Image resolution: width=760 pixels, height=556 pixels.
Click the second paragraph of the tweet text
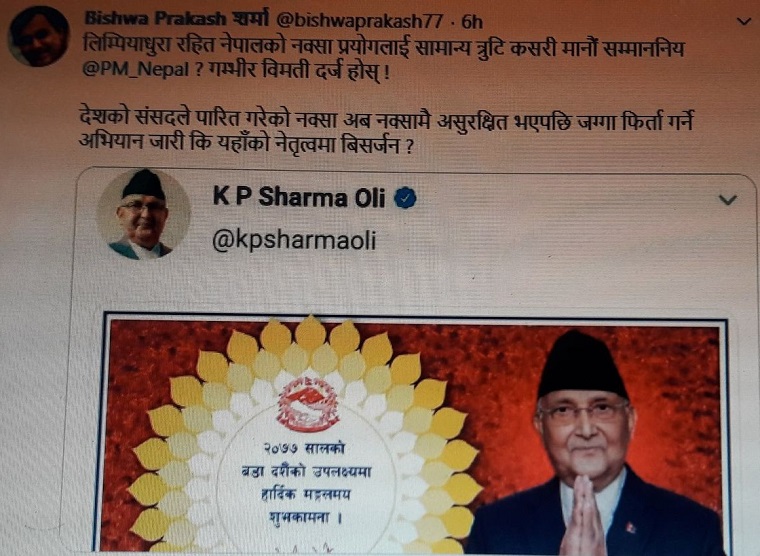coord(386,132)
